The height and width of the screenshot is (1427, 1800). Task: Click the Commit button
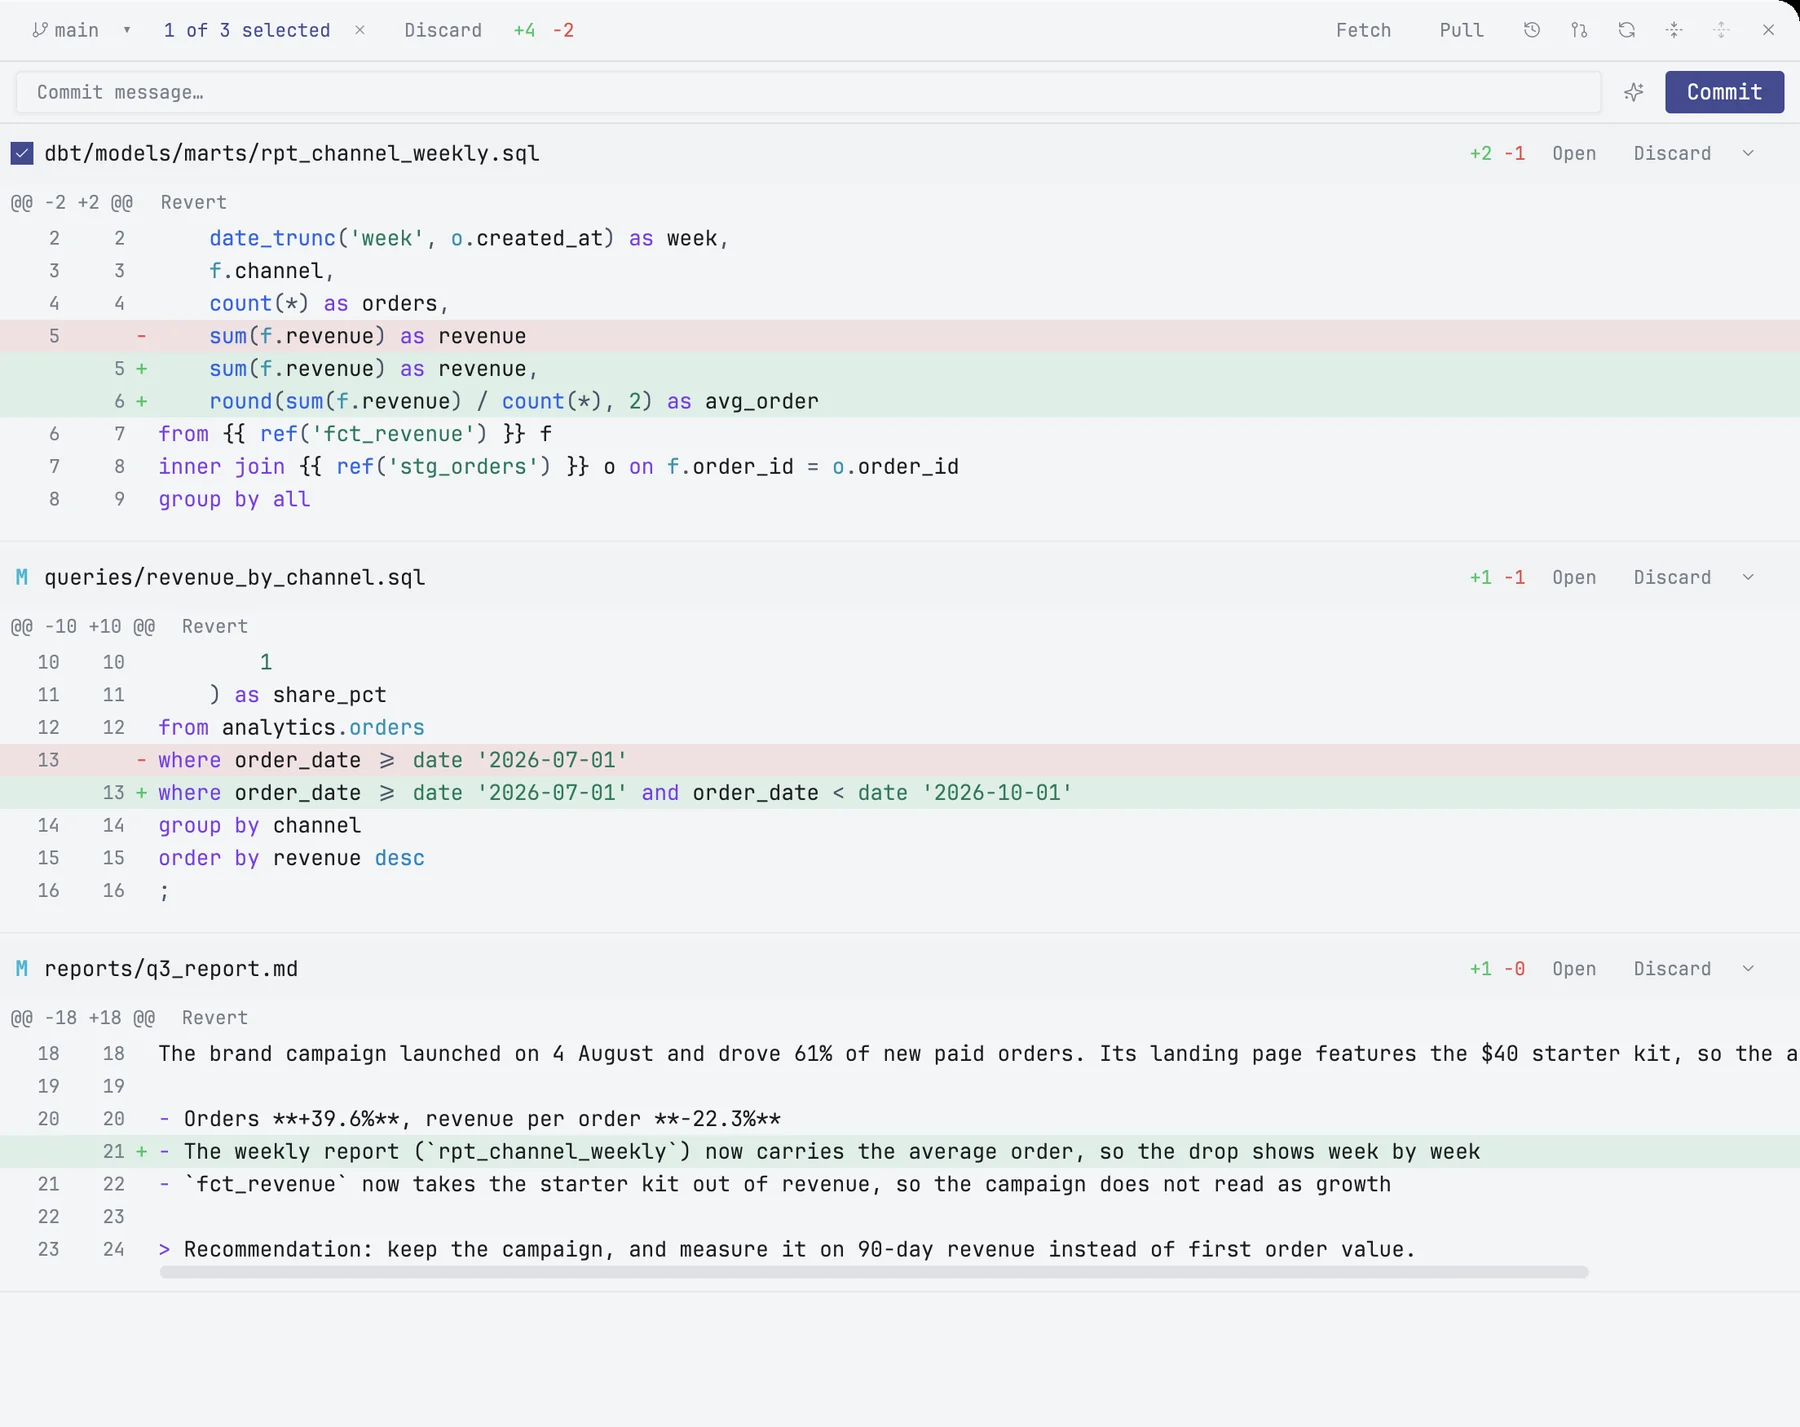[x=1724, y=92]
